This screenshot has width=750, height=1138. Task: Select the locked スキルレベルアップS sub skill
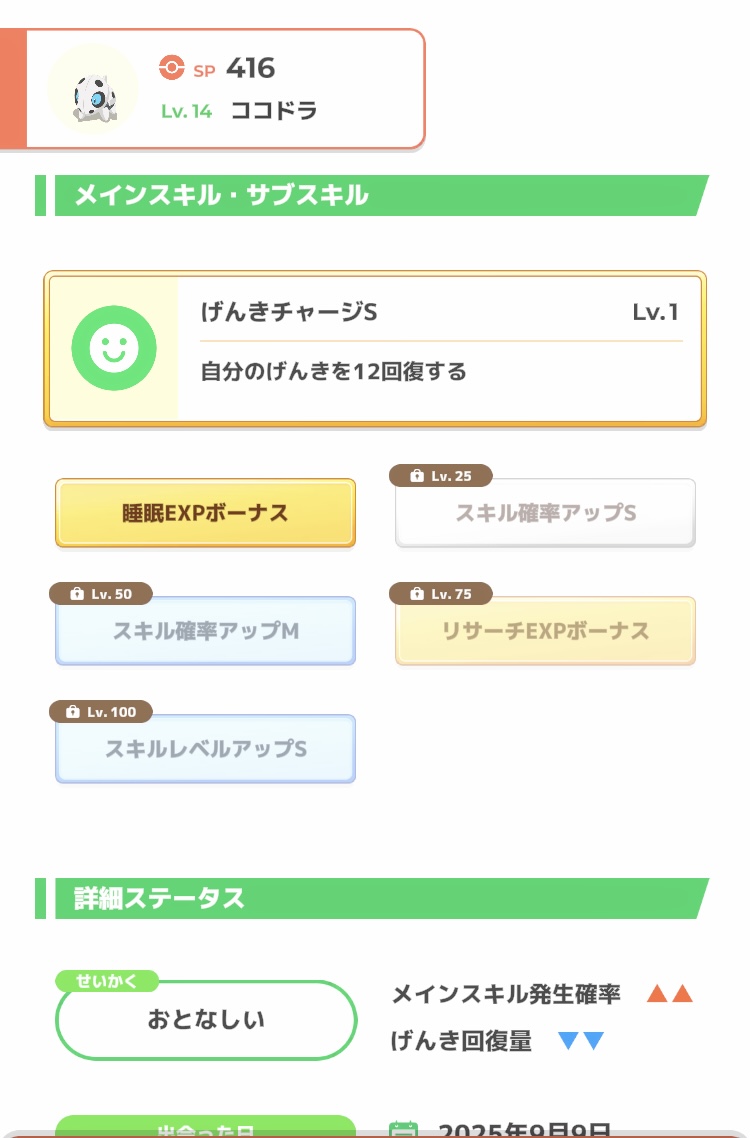click(205, 750)
